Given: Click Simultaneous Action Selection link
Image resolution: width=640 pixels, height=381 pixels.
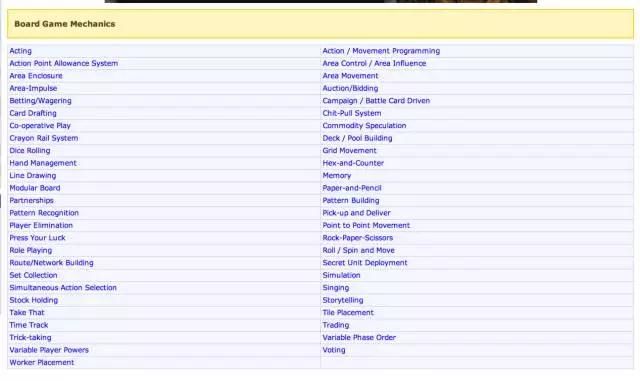Looking at the screenshot, I should [63, 288].
